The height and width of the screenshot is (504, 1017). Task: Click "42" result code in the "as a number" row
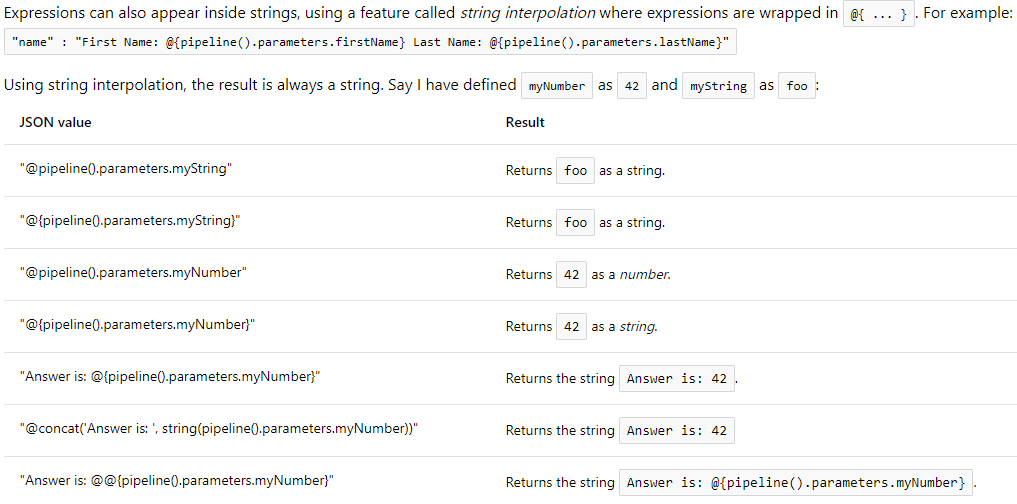pos(571,275)
